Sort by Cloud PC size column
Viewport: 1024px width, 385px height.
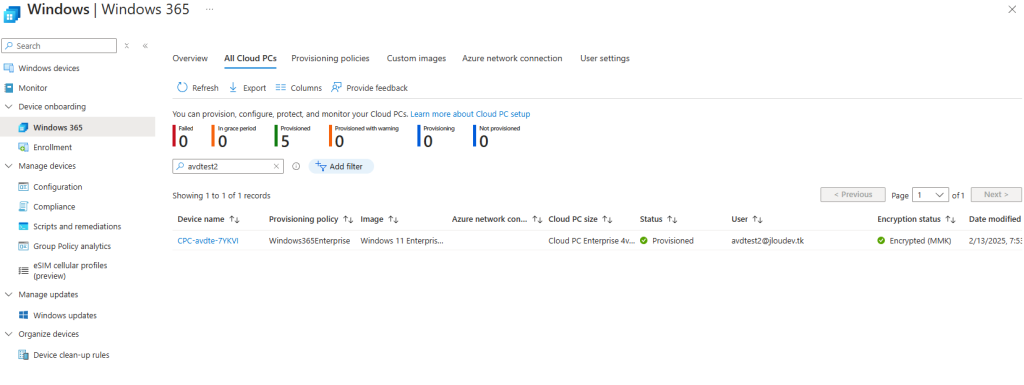[x=581, y=219]
